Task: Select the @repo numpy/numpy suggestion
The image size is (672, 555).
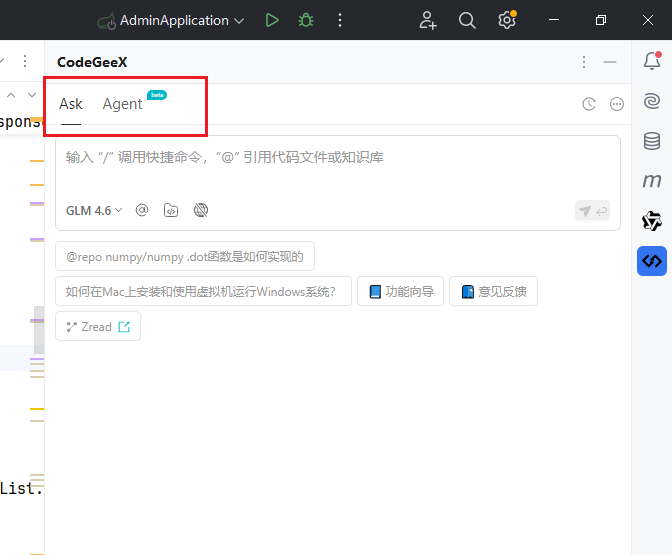Action: pyautogui.click(x=185, y=256)
